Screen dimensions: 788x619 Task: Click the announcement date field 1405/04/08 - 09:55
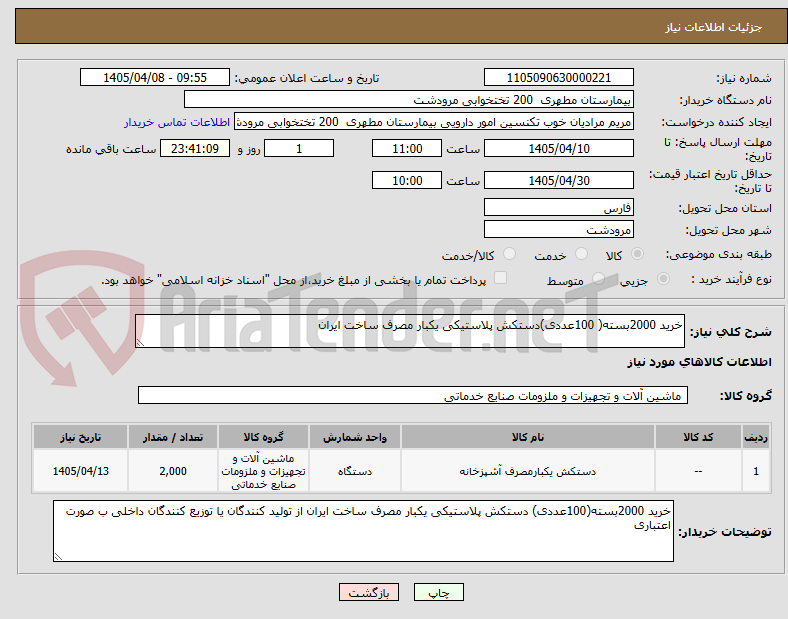coord(155,78)
